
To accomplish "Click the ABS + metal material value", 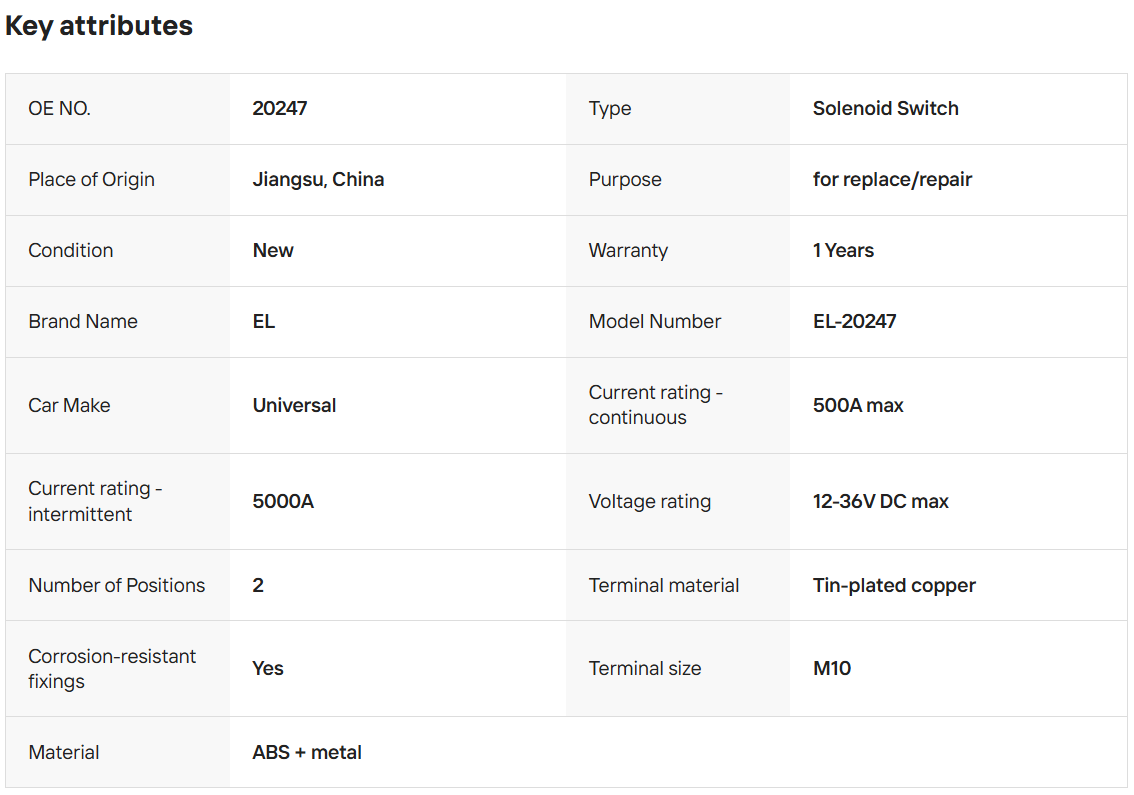I will pos(307,752).
